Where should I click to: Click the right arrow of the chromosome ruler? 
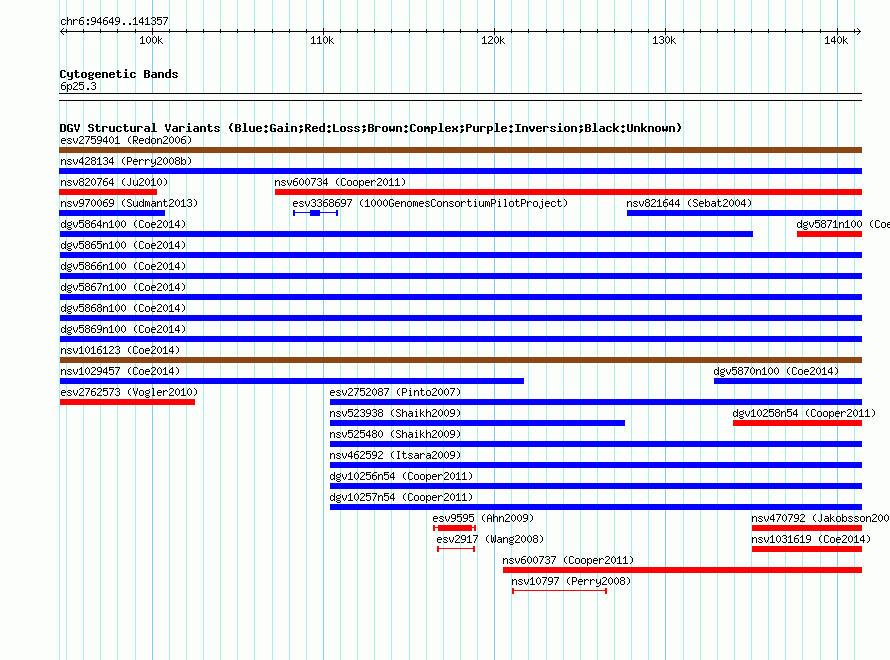(858, 32)
